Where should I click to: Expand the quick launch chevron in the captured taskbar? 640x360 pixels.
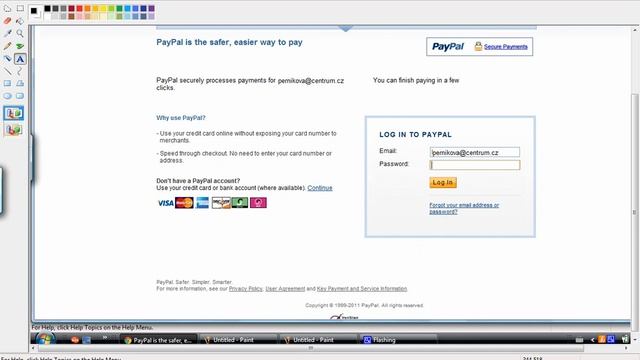[105, 338]
